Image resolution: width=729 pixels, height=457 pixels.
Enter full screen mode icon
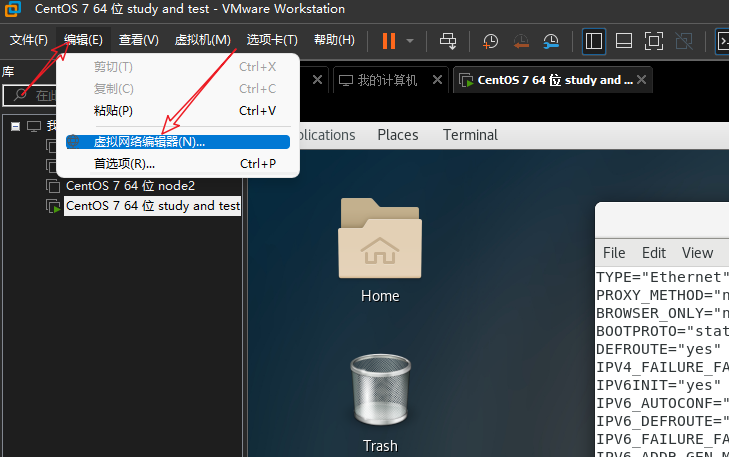[x=654, y=41]
